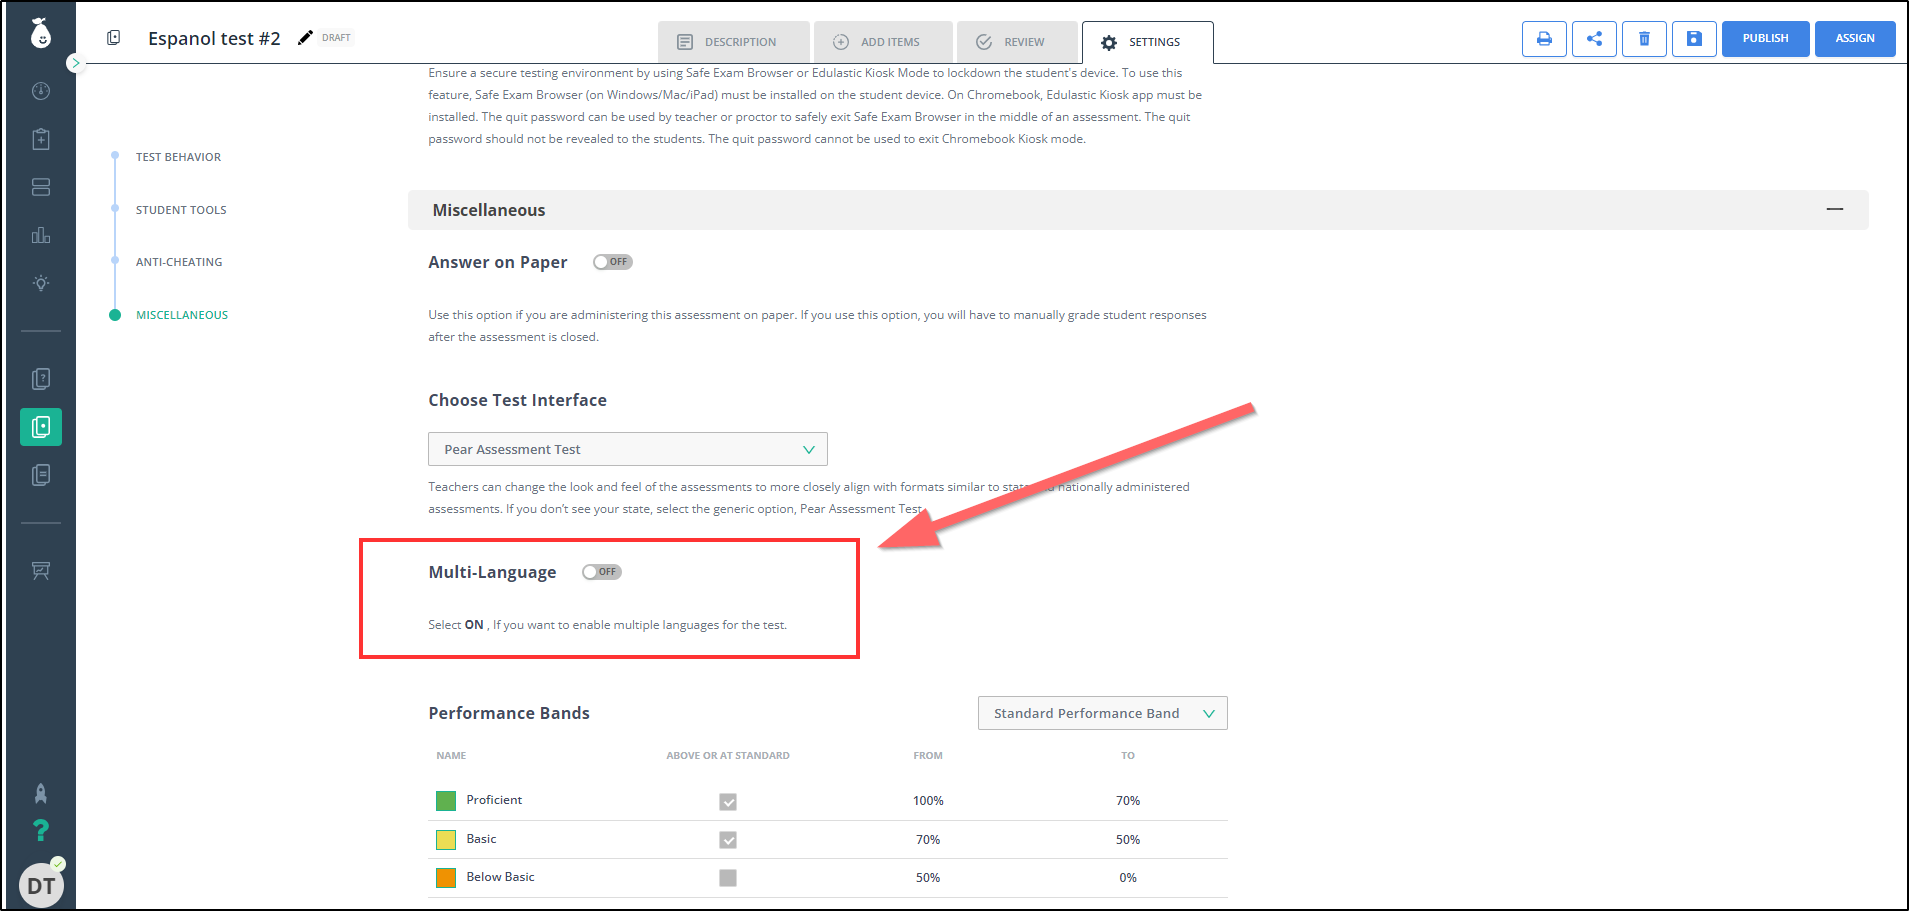
Task: Click the Below Basic band name
Action: coord(500,877)
